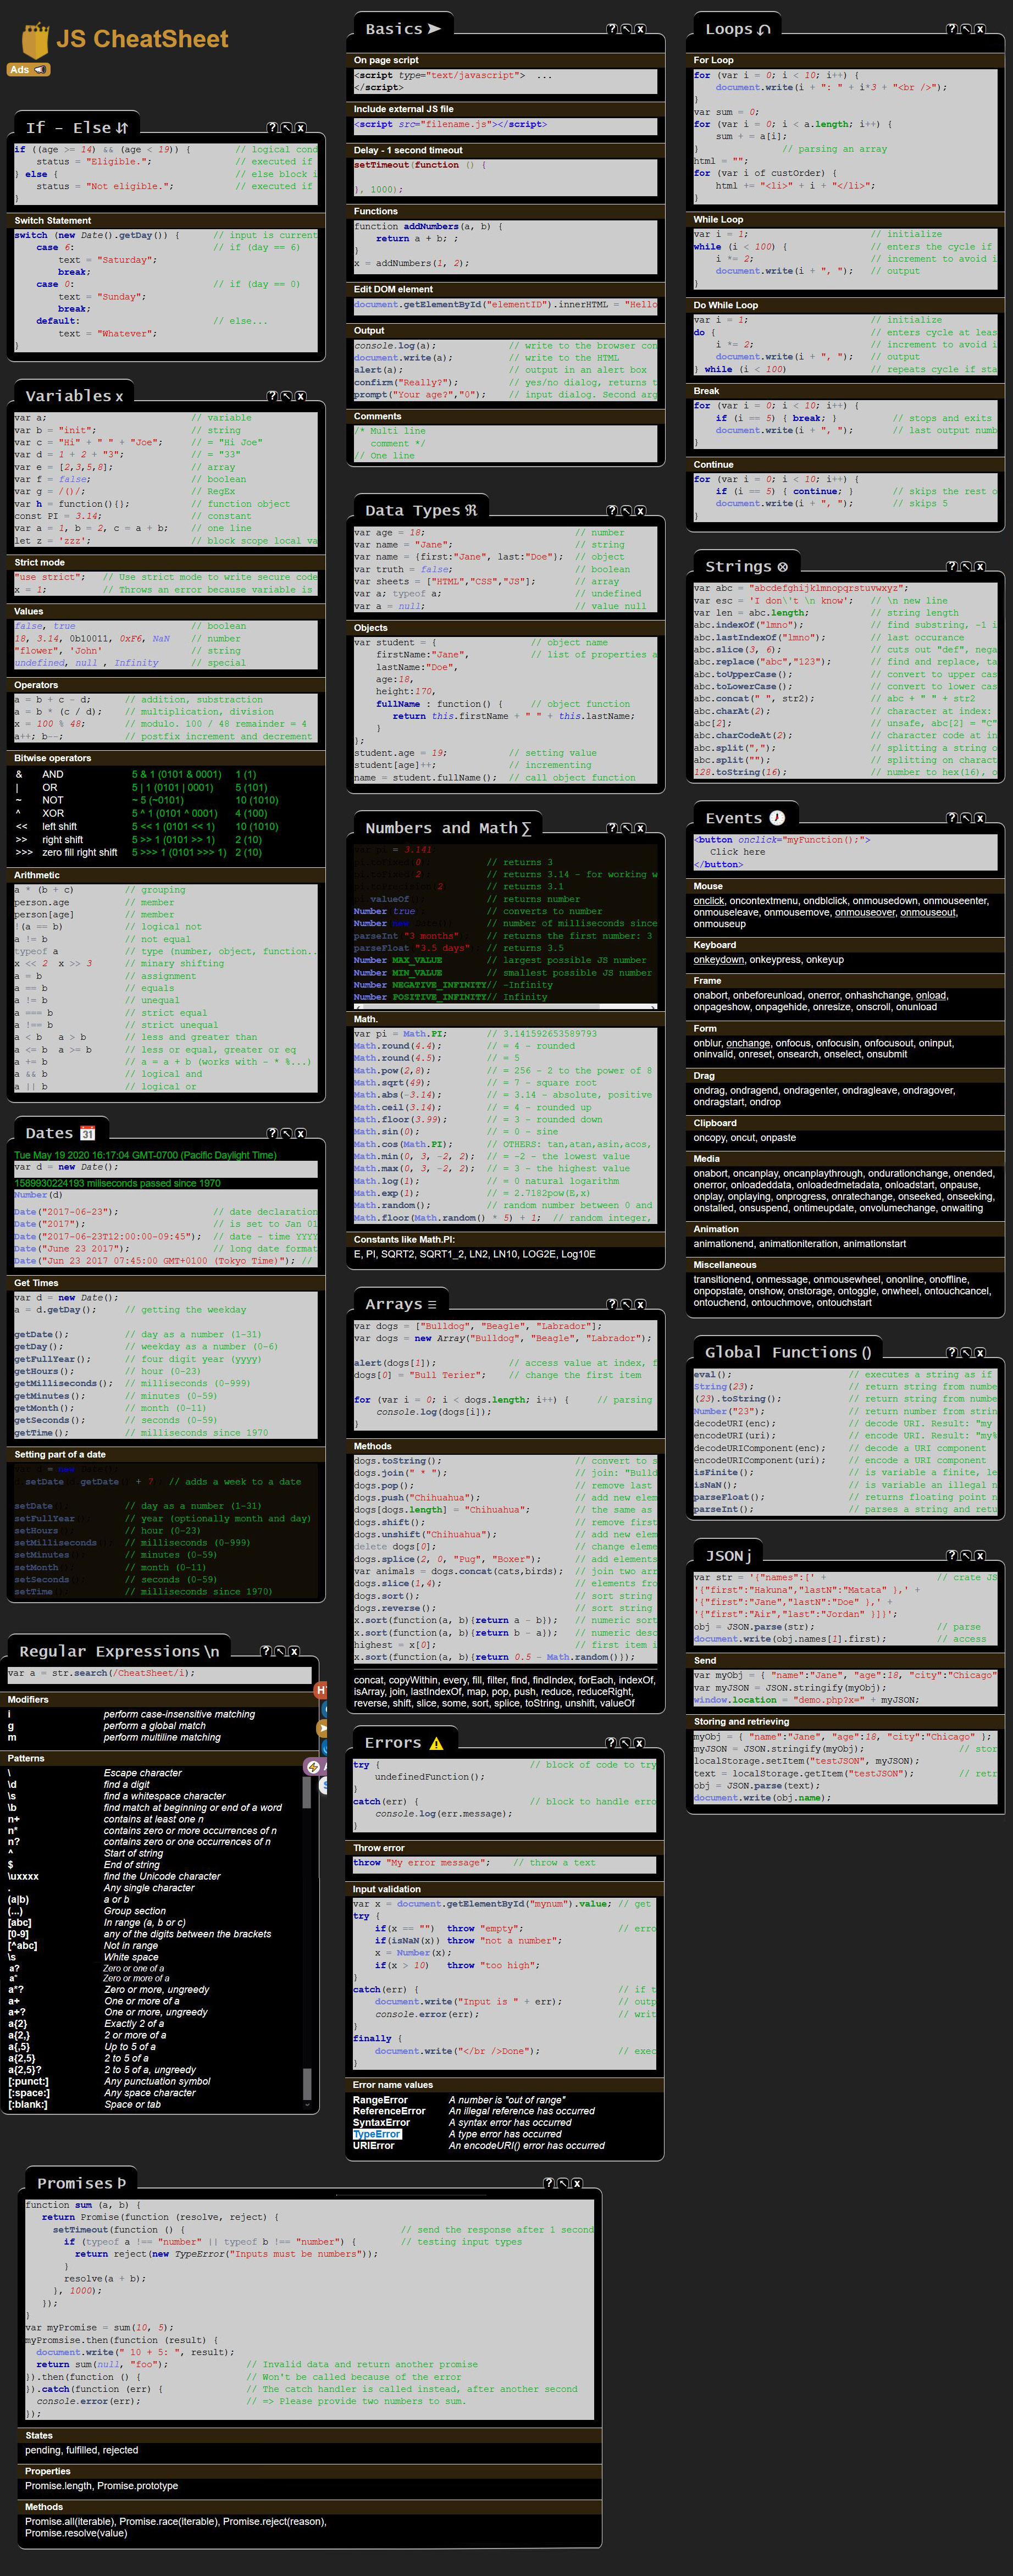Open help for the Events panel

952,818
